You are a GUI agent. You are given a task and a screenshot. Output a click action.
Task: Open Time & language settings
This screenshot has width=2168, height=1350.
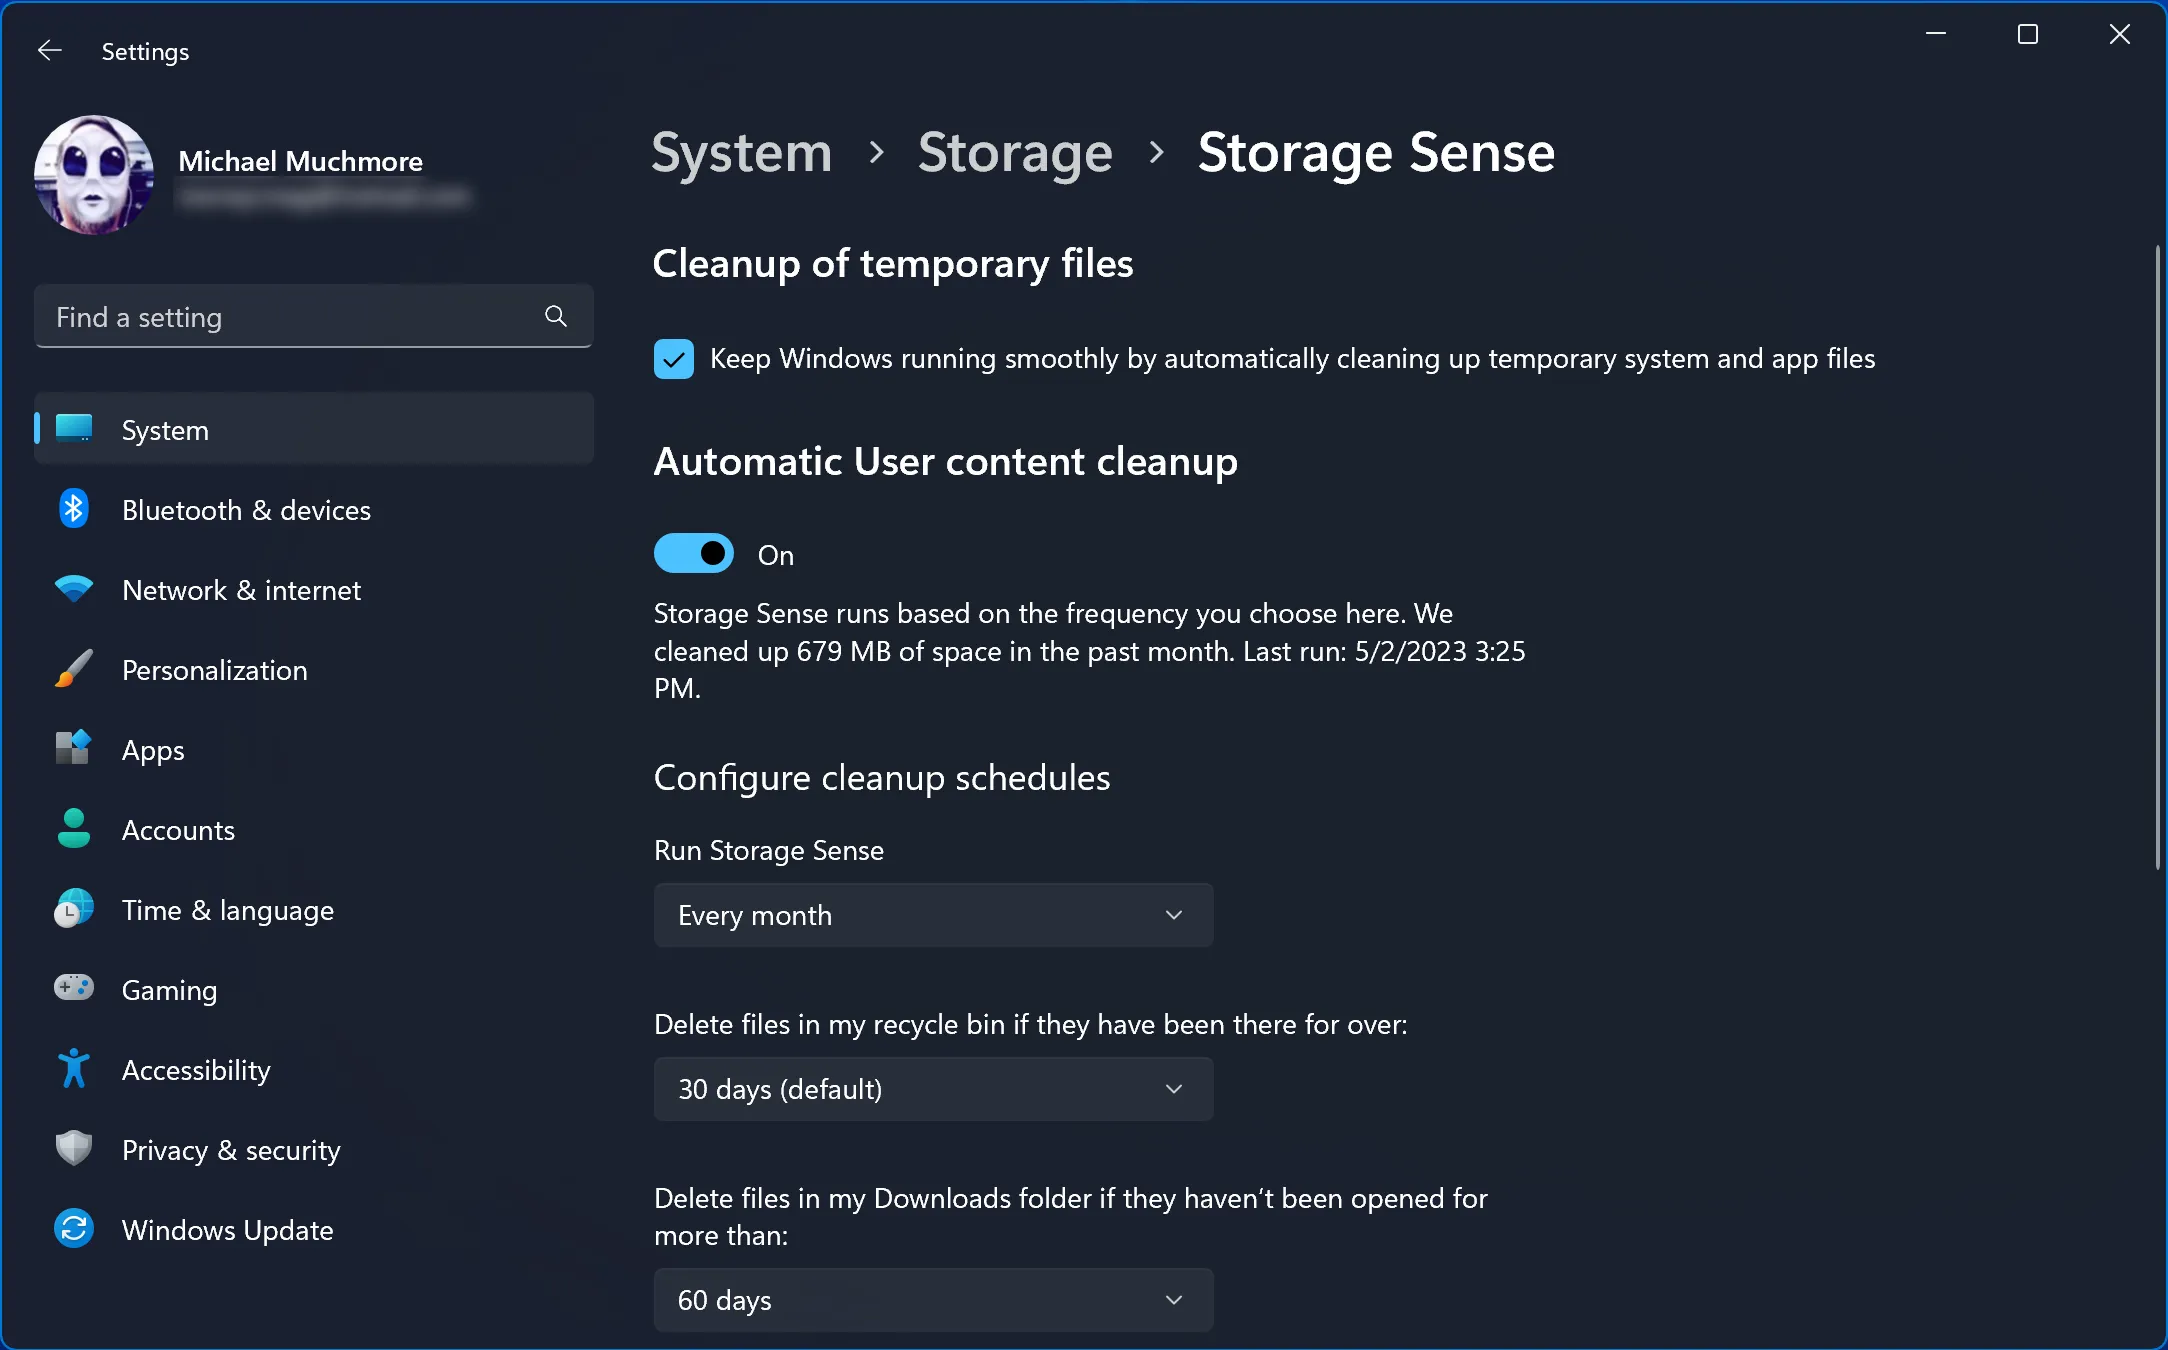pos(314,910)
